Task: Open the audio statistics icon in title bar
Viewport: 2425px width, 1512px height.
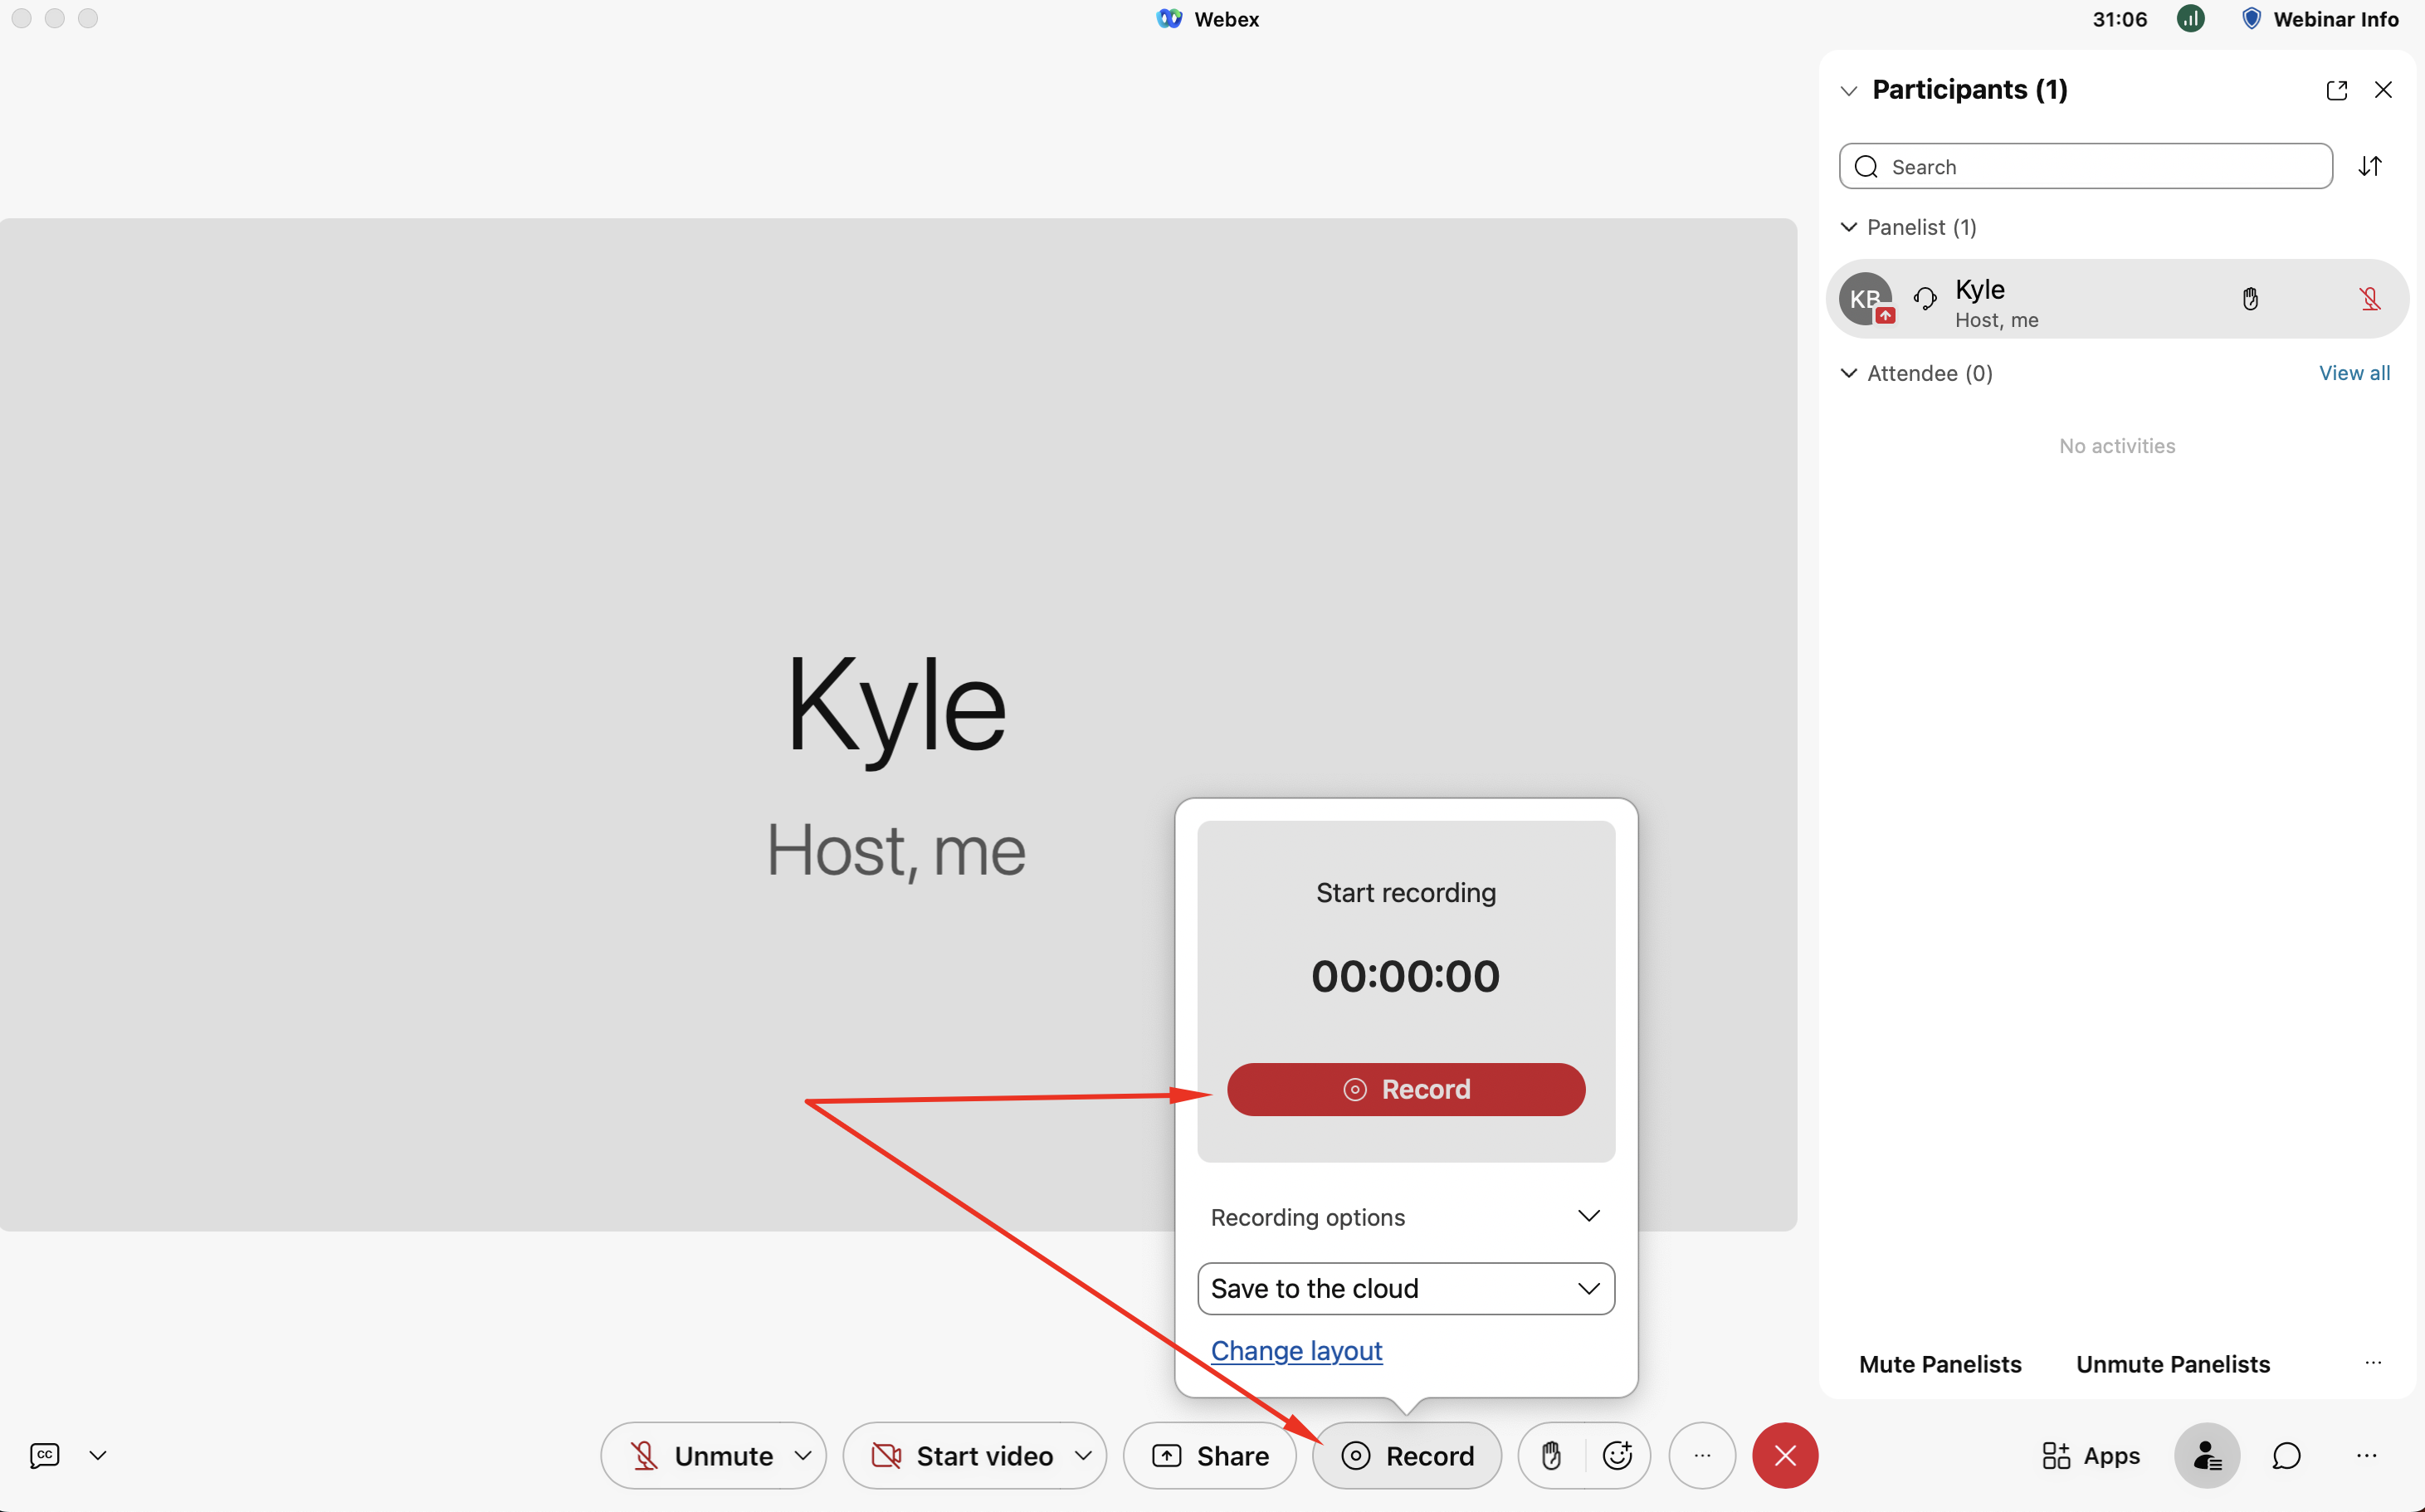Action: [2190, 19]
